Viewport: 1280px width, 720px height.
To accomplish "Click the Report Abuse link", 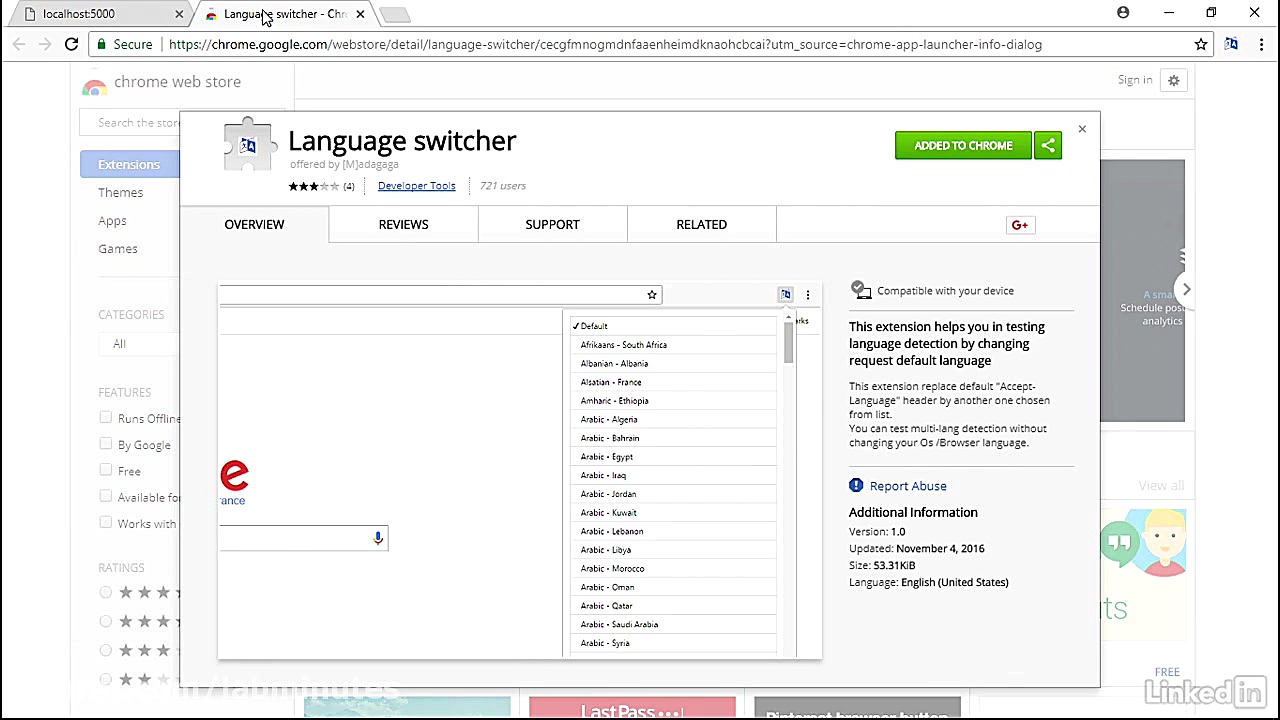I will point(908,486).
